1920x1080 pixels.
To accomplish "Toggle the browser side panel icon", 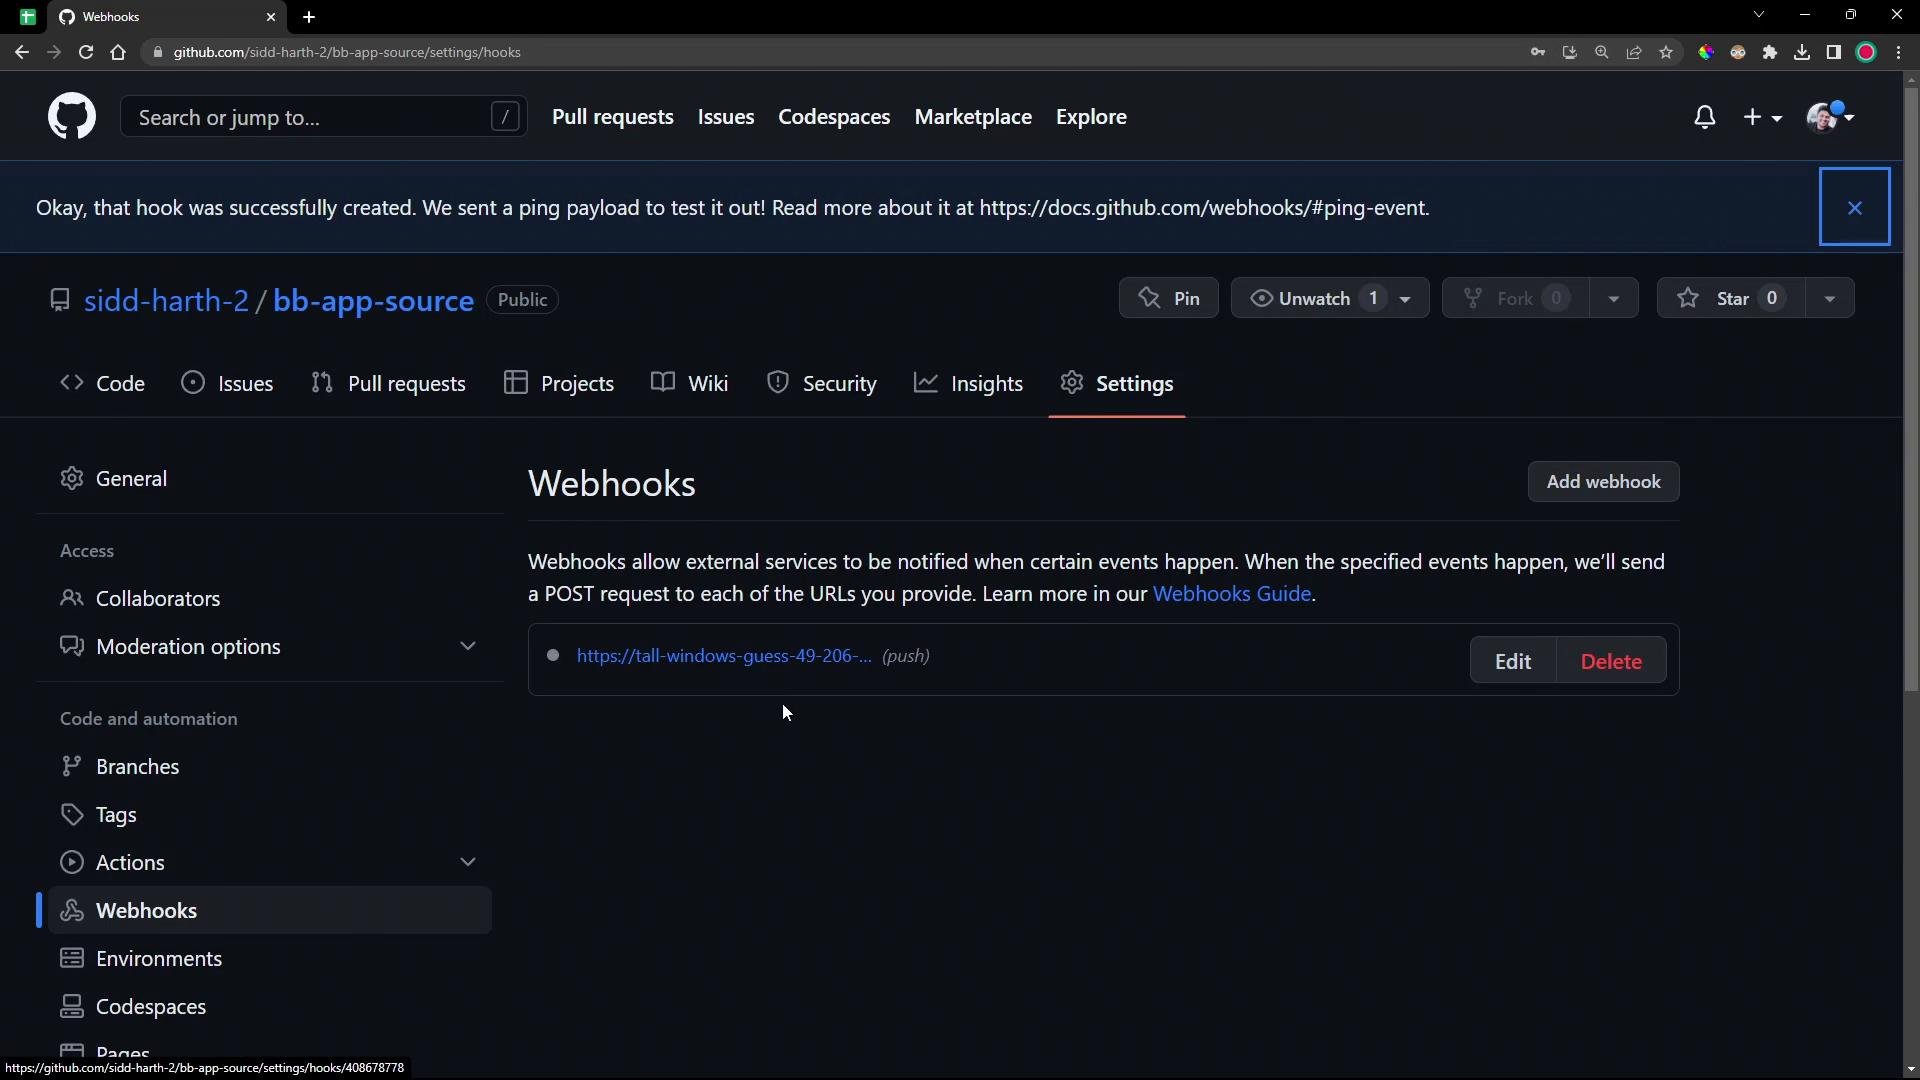I will click(1834, 52).
